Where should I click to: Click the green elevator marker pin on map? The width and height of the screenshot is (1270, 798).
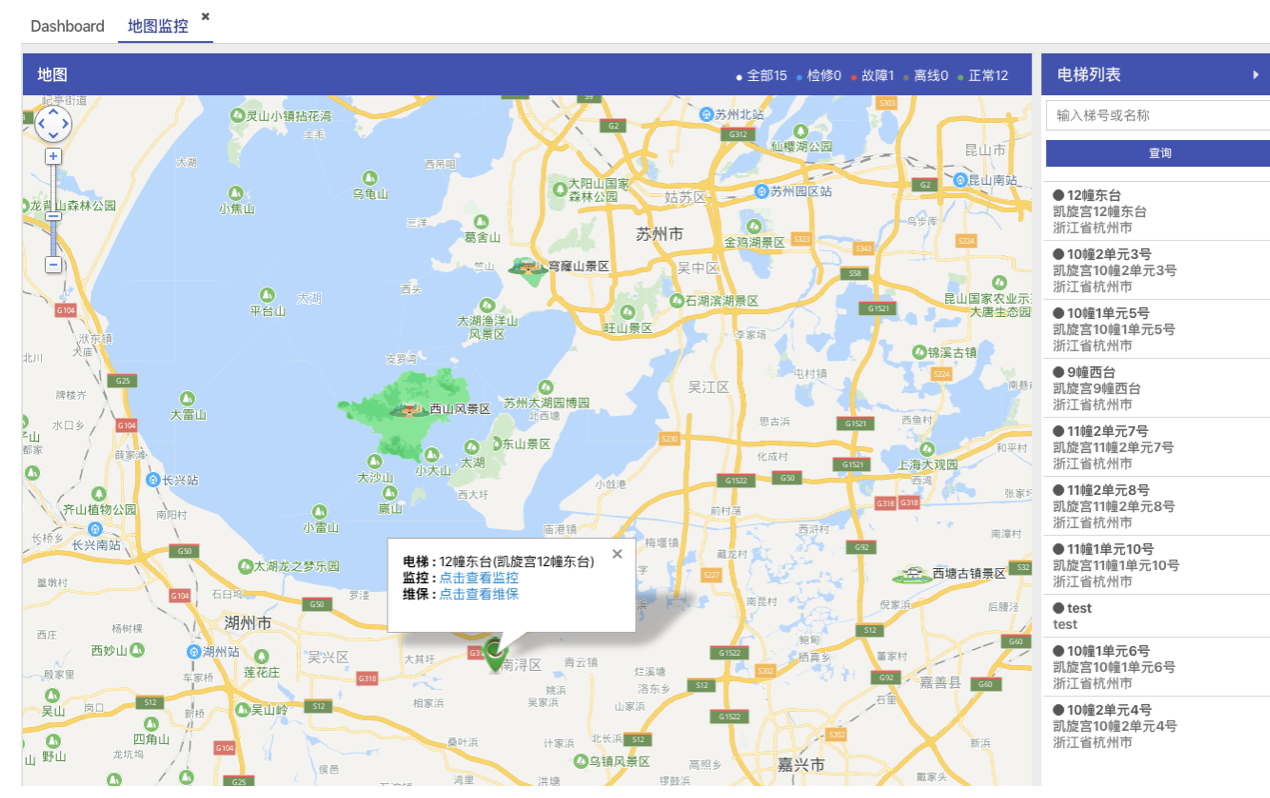pos(495,655)
